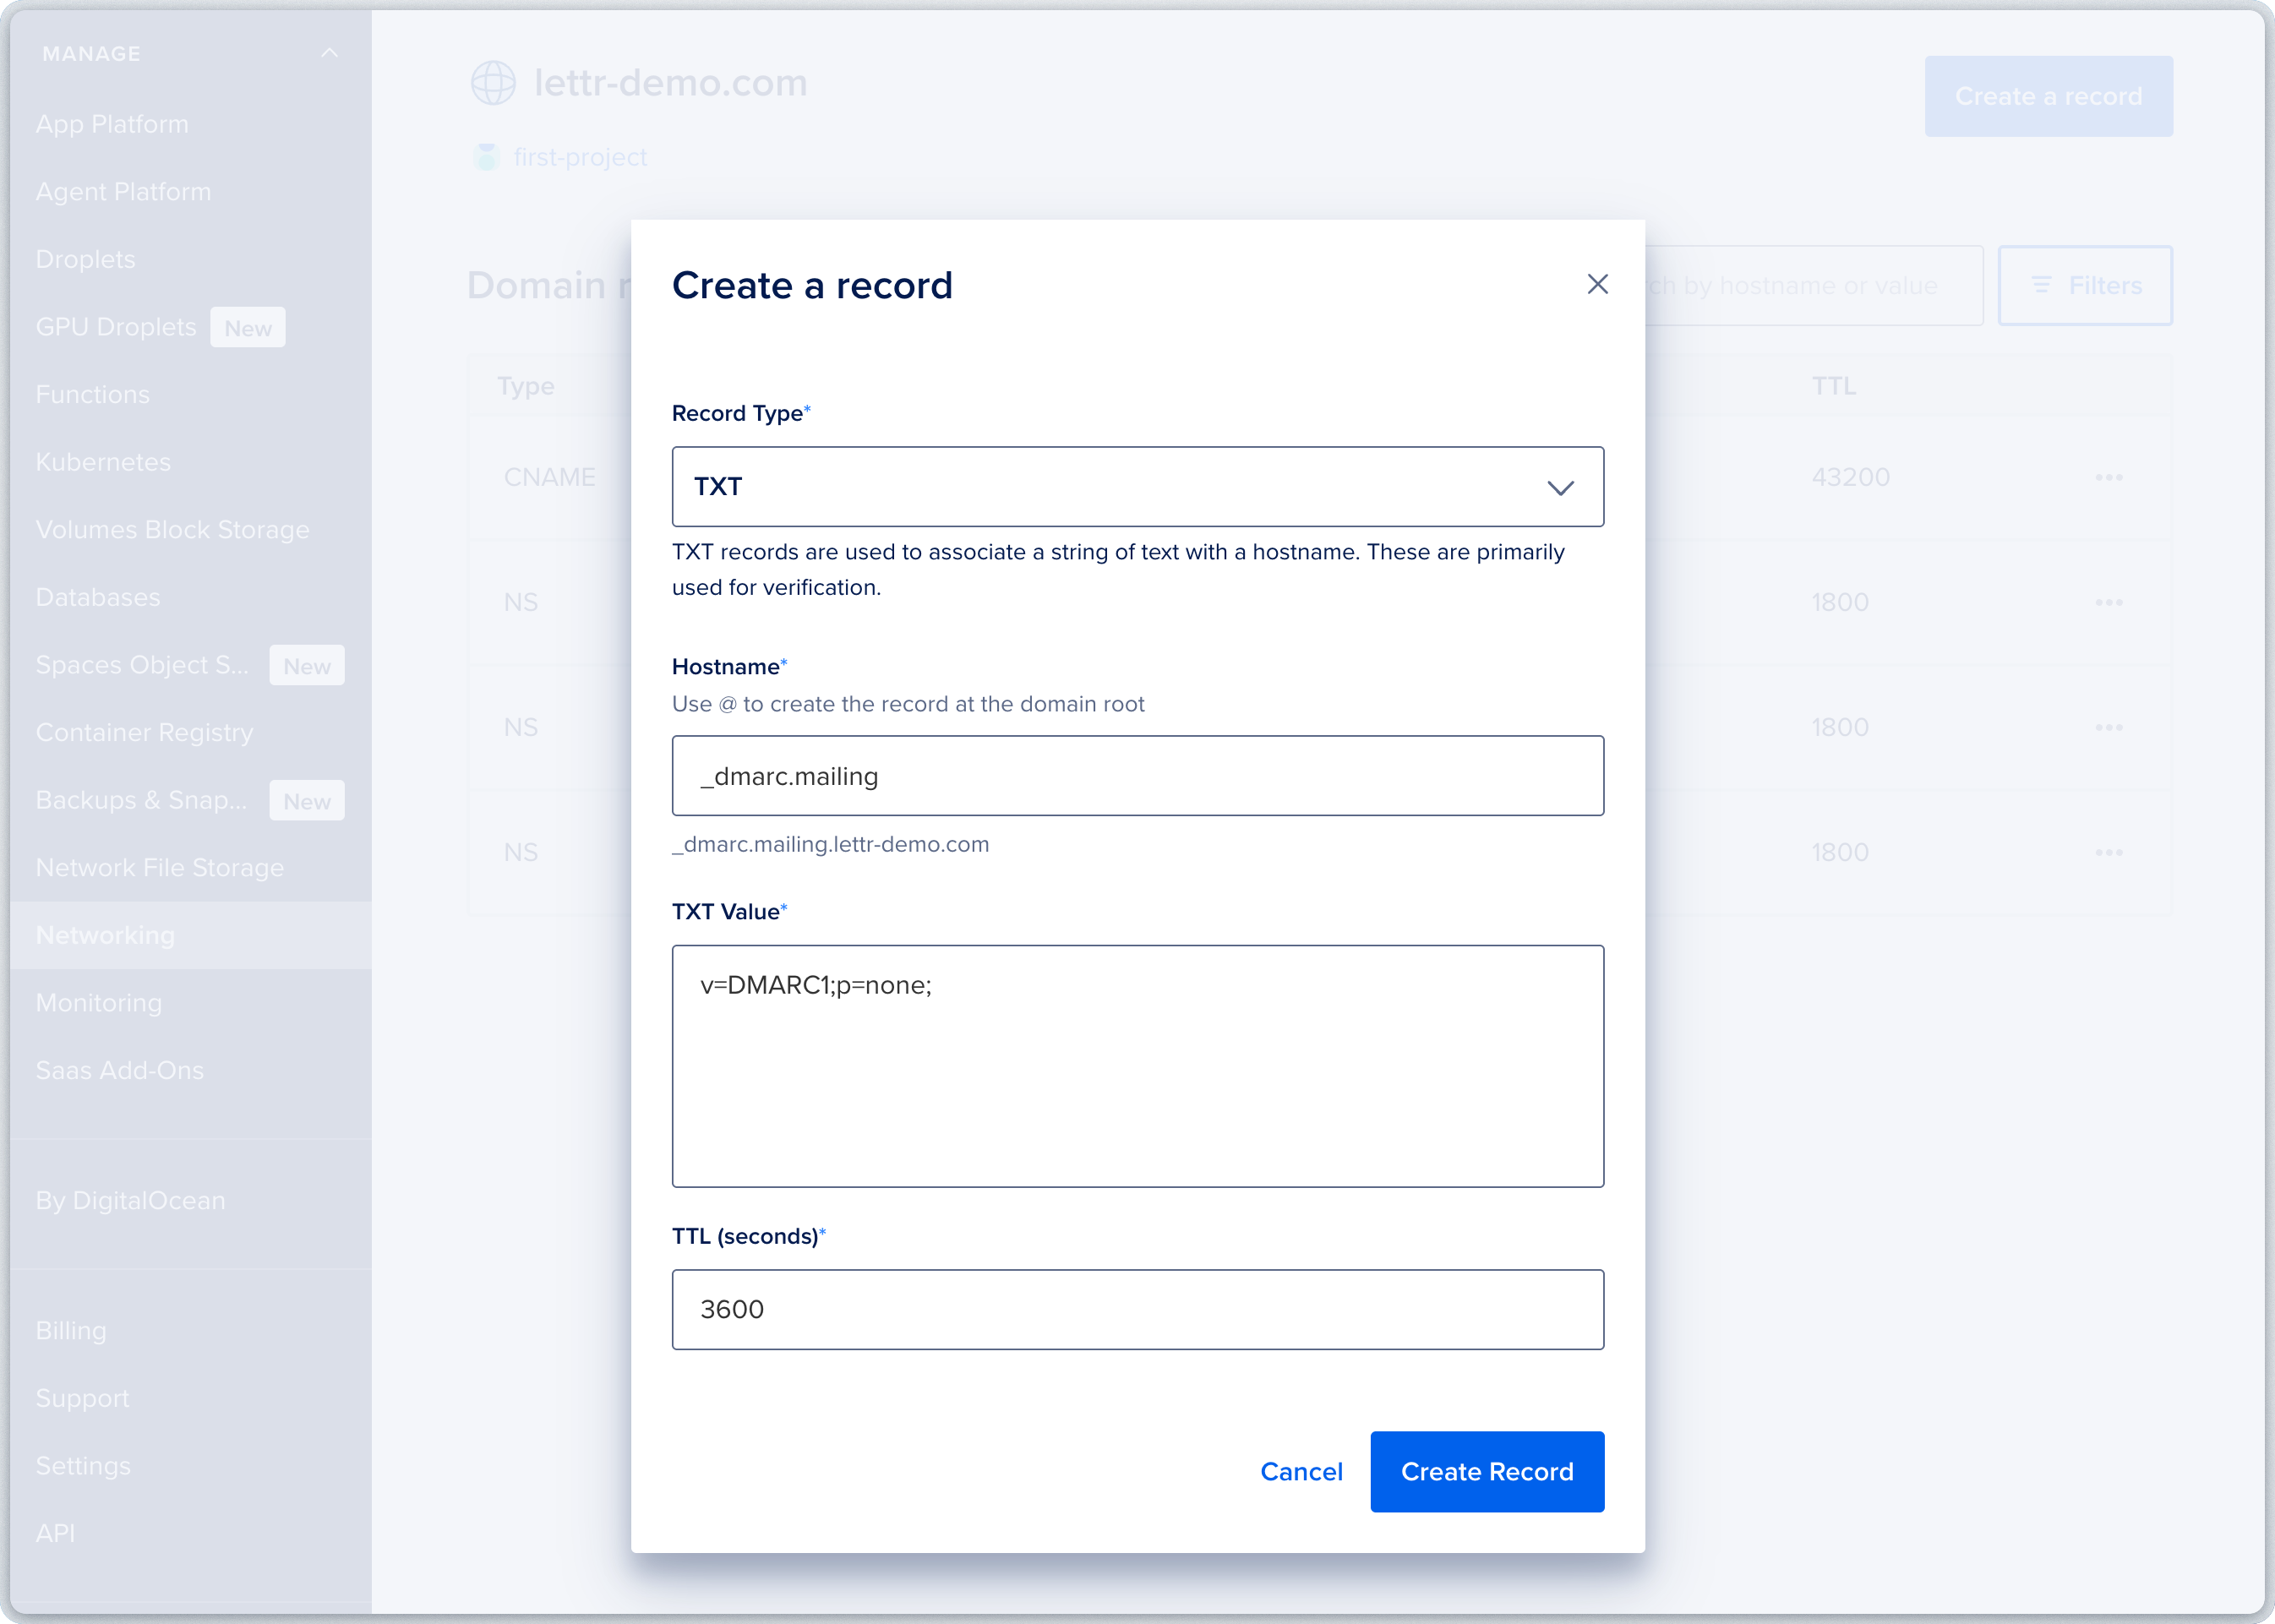Open the ellipsis menu on the first NS row
The image size is (2275, 1624).
click(2110, 602)
